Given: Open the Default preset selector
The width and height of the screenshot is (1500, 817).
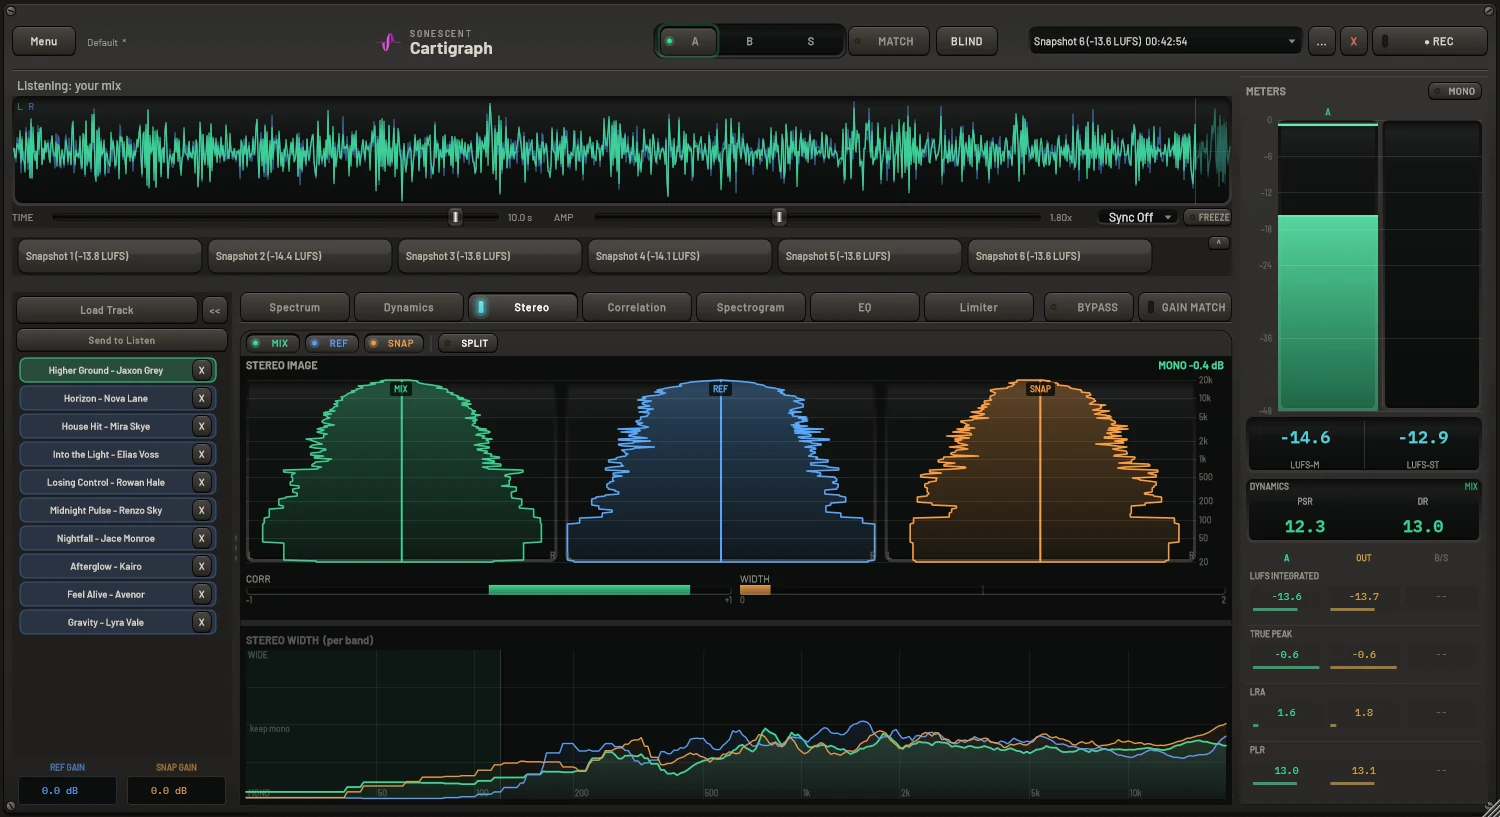Looking at the screenshot, I should click(x=106, y=42).
